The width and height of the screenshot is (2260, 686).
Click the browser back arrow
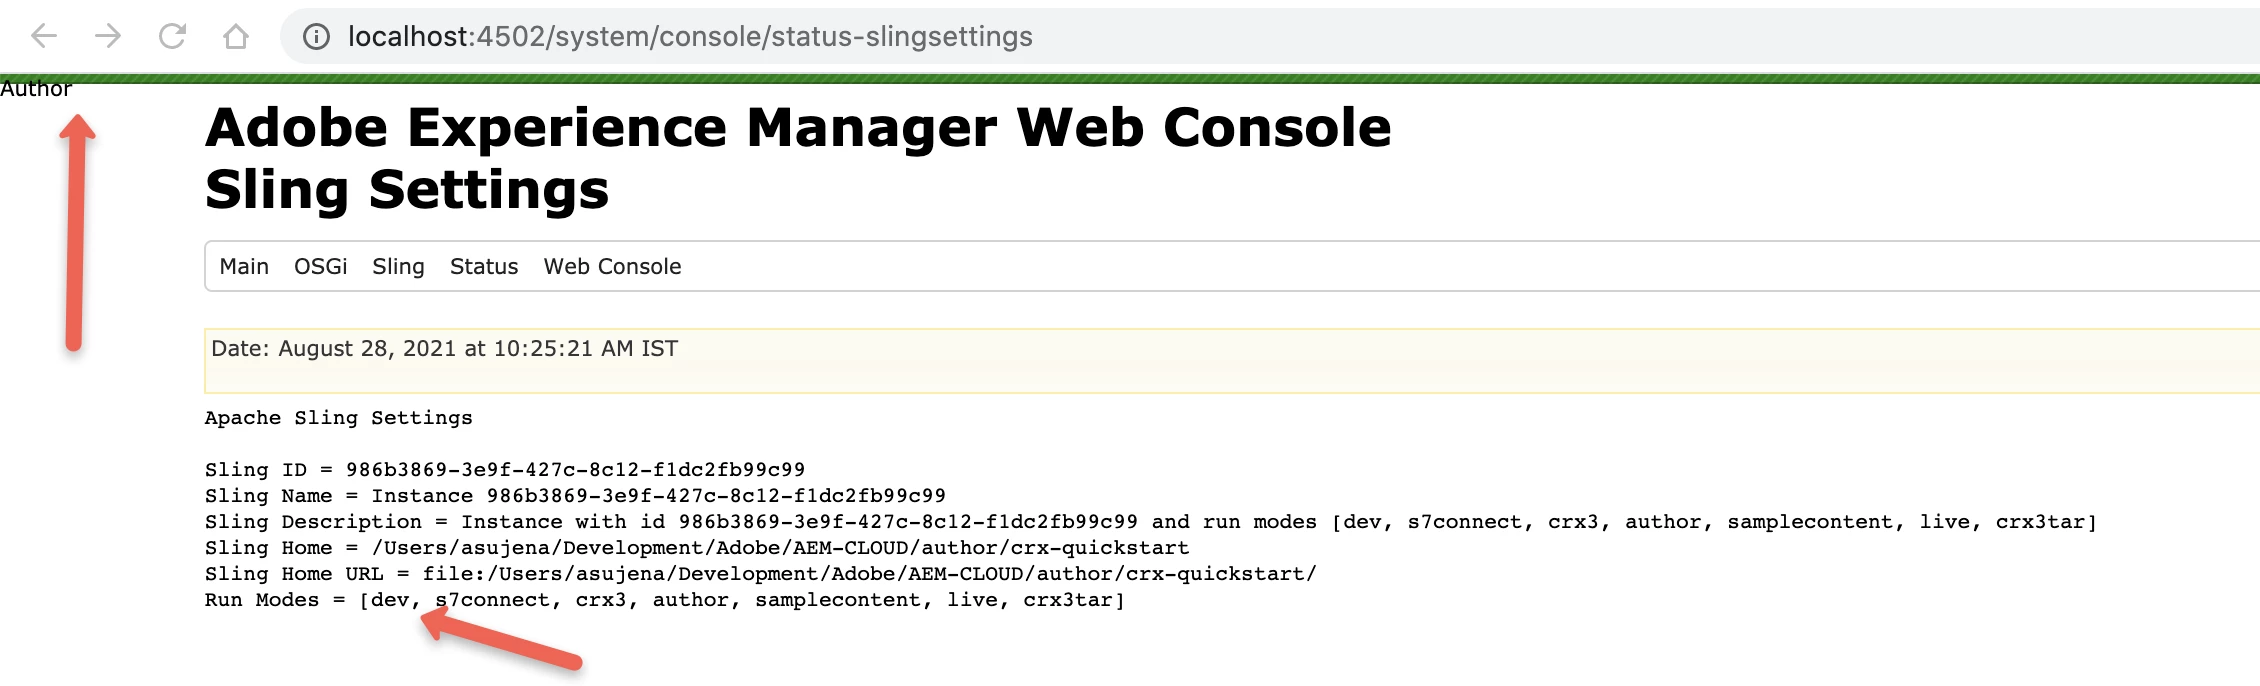tap(44, 37)
